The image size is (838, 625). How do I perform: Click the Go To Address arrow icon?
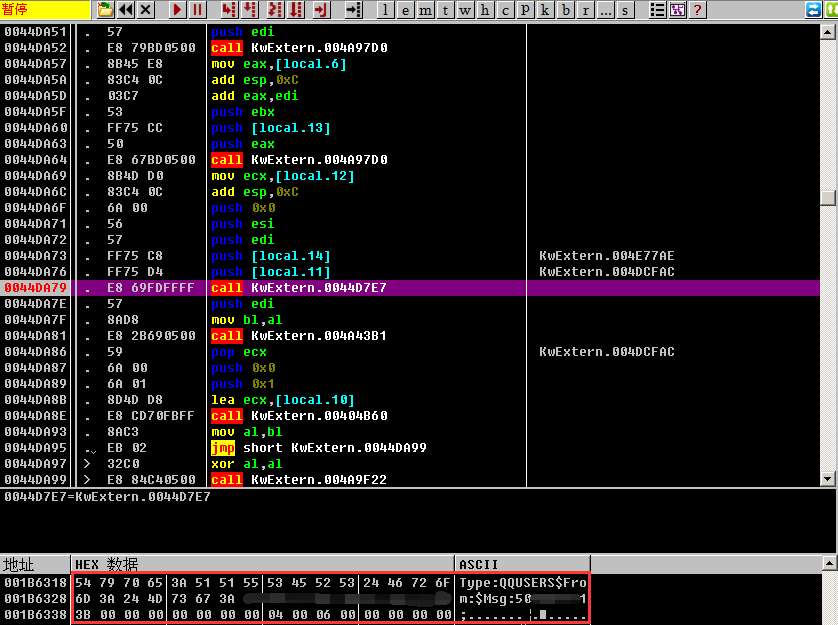tap(352, 10)
